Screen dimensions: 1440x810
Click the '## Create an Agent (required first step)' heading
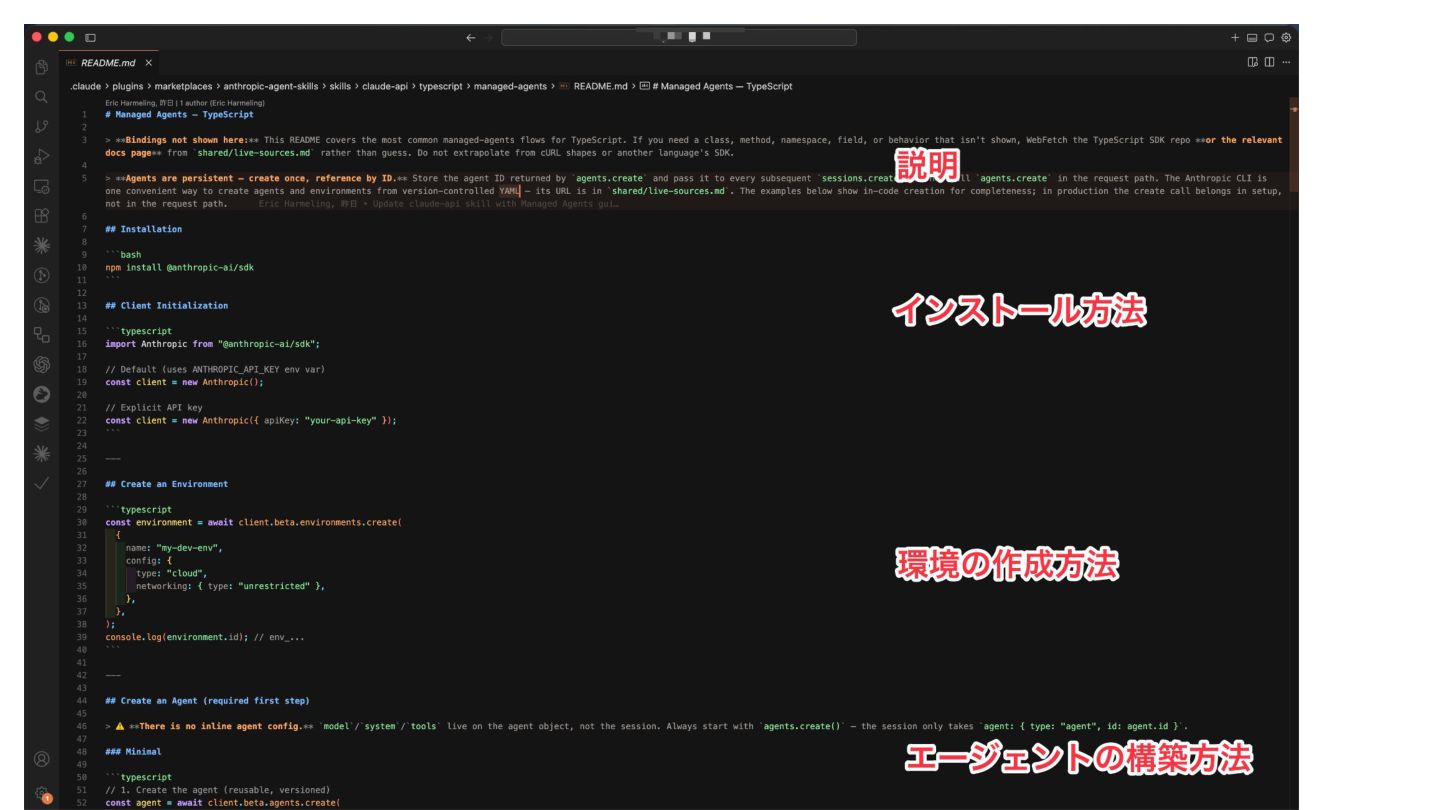(x=207, y=701)
